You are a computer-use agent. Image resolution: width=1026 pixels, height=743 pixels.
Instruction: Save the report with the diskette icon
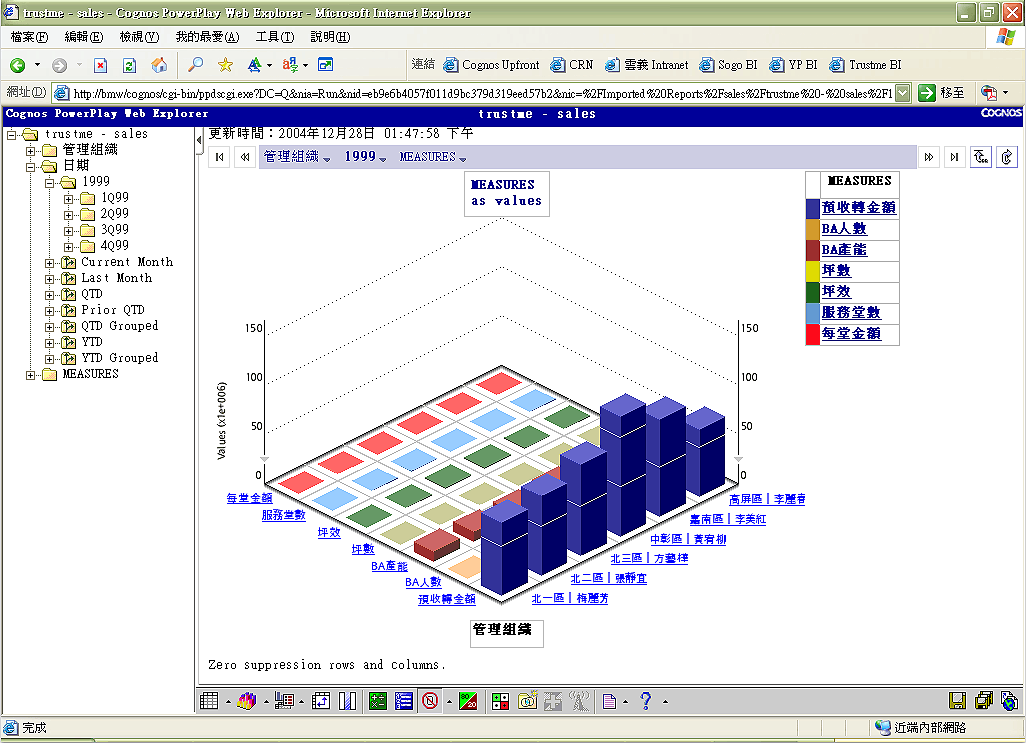[x=957, y=701]
